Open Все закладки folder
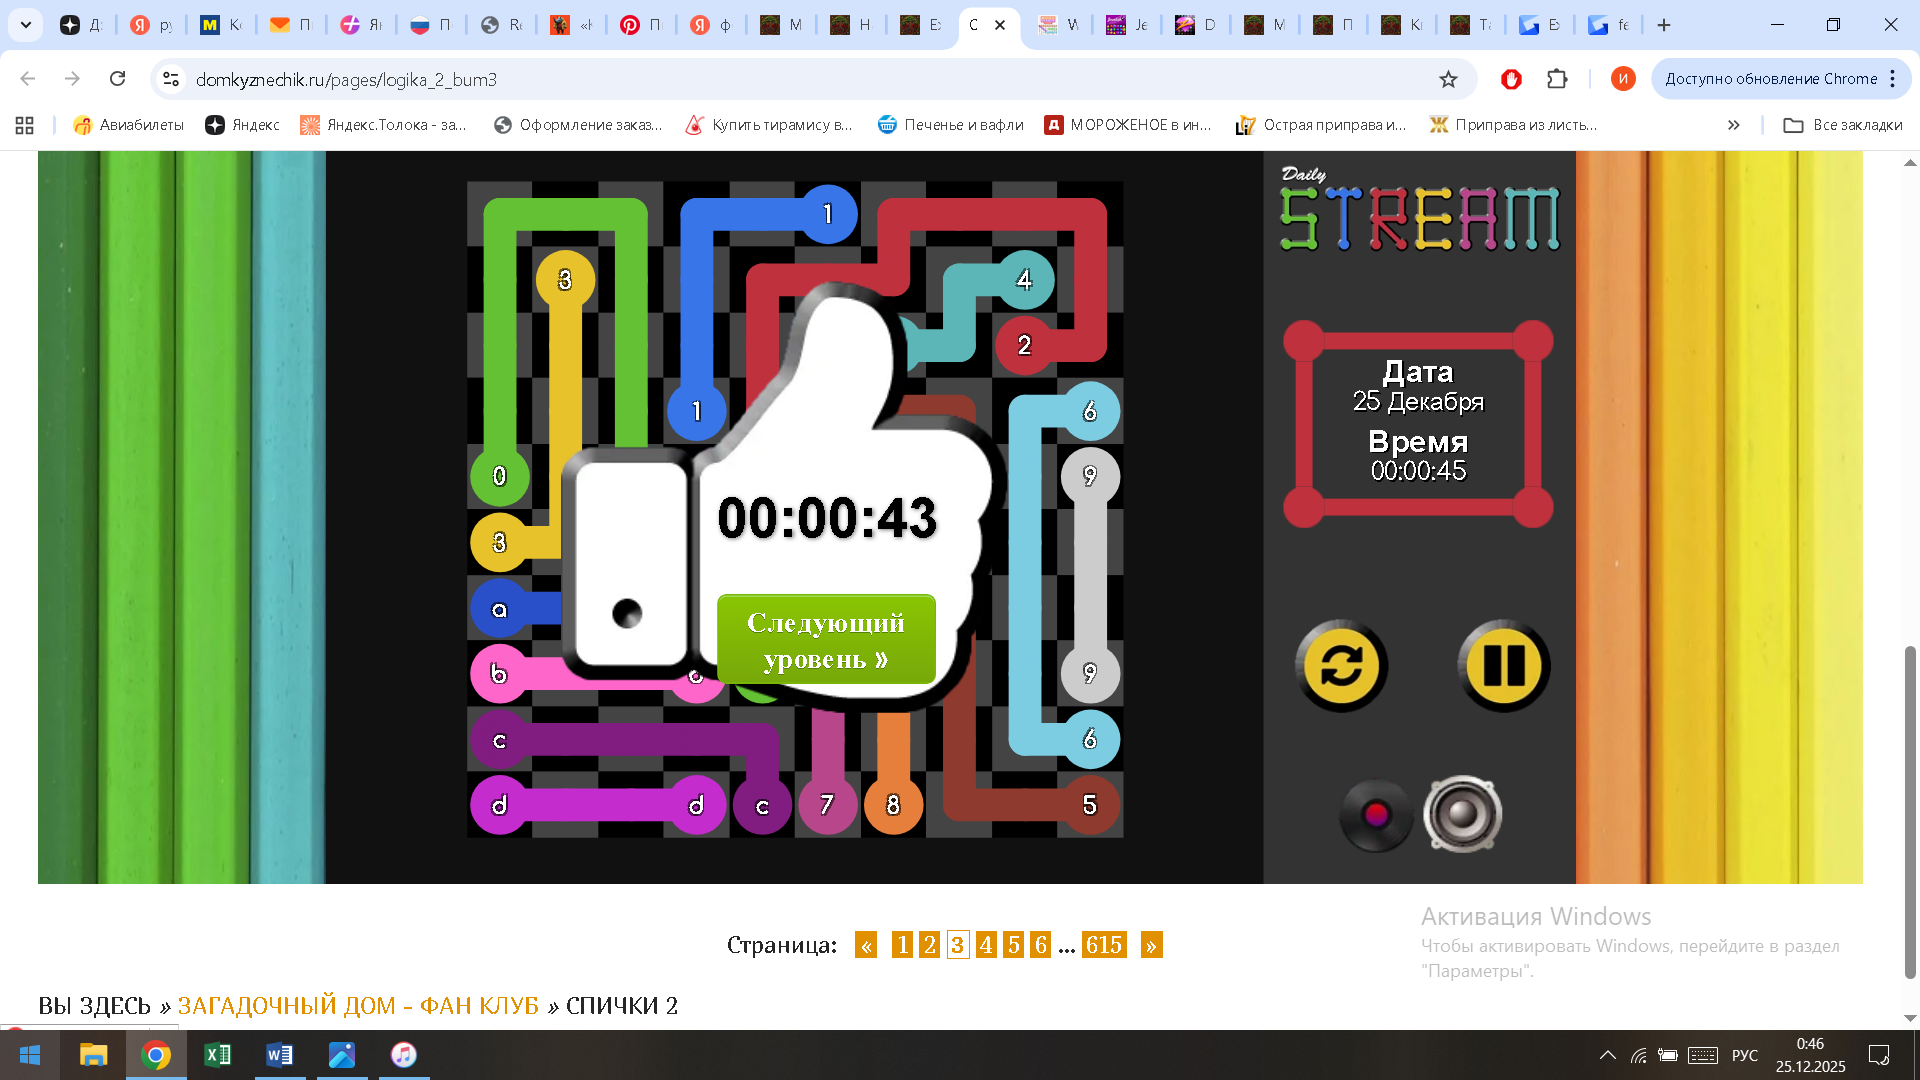Image resolution: width=1920 pixels, height=1080 pixels. click(x=1843, y=125)
